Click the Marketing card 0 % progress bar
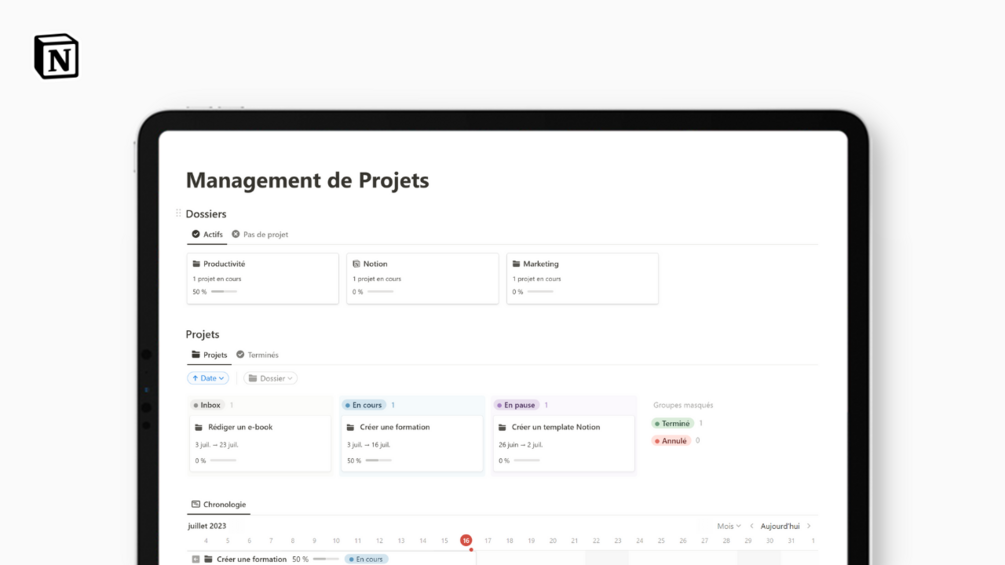The width and height of the screenshot is (1005, 565). point(540,291)
